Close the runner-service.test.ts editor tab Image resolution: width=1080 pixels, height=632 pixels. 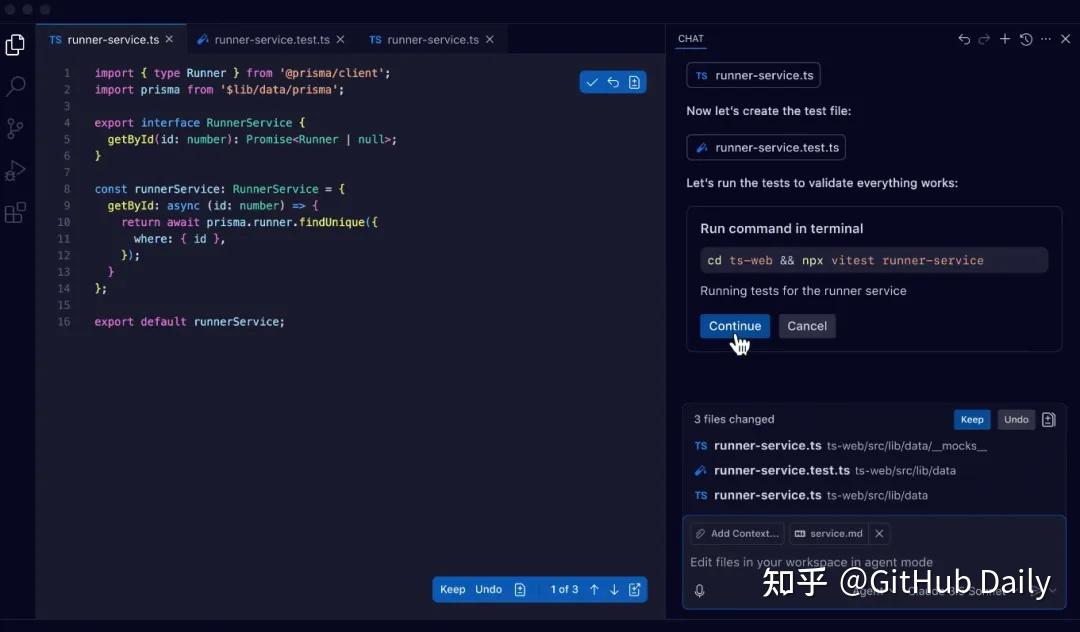tap(340, 40)
